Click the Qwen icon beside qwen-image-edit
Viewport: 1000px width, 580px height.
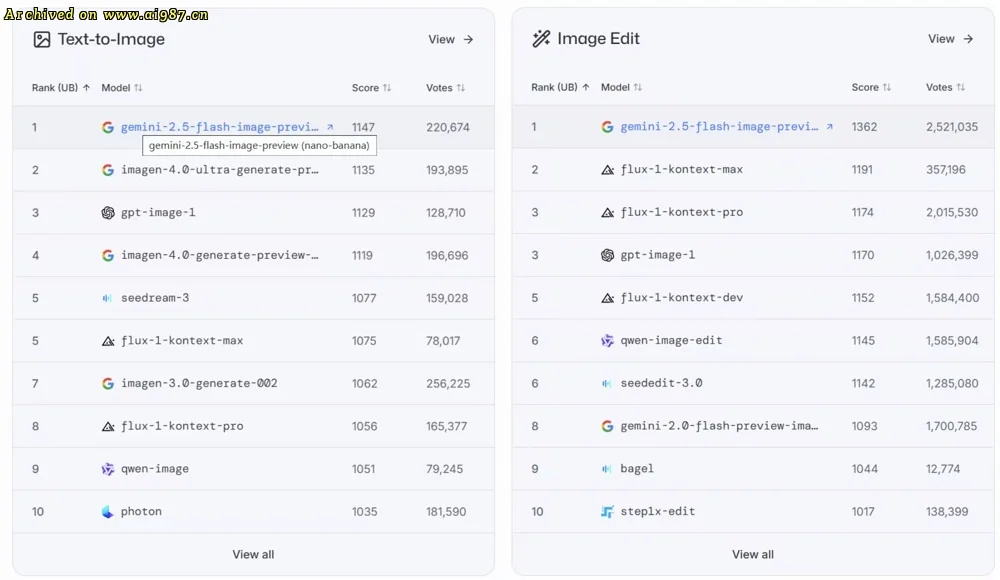tap(608, 341)
